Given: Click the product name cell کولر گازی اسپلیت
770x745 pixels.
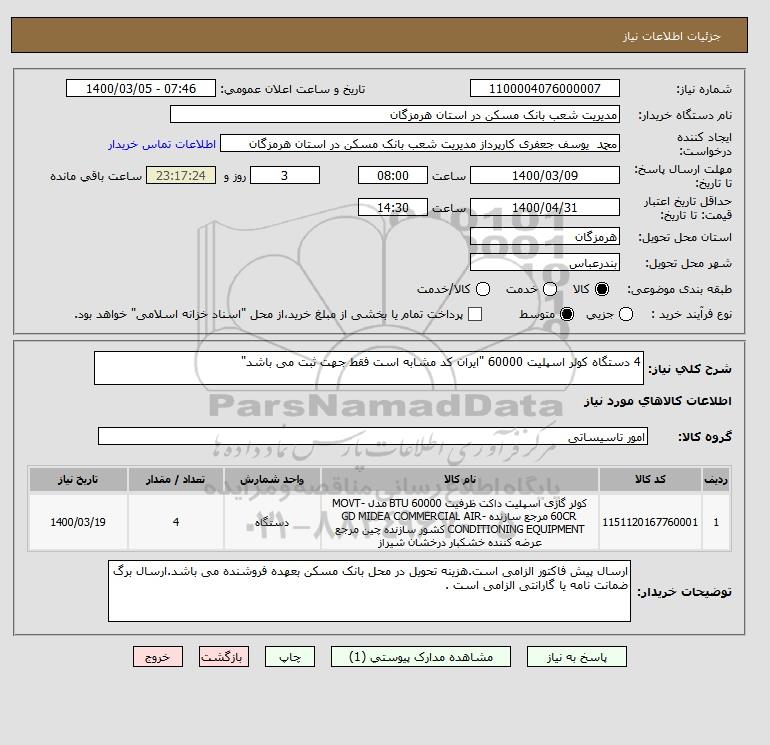Looking at the screenshot, I should (460, 523).
